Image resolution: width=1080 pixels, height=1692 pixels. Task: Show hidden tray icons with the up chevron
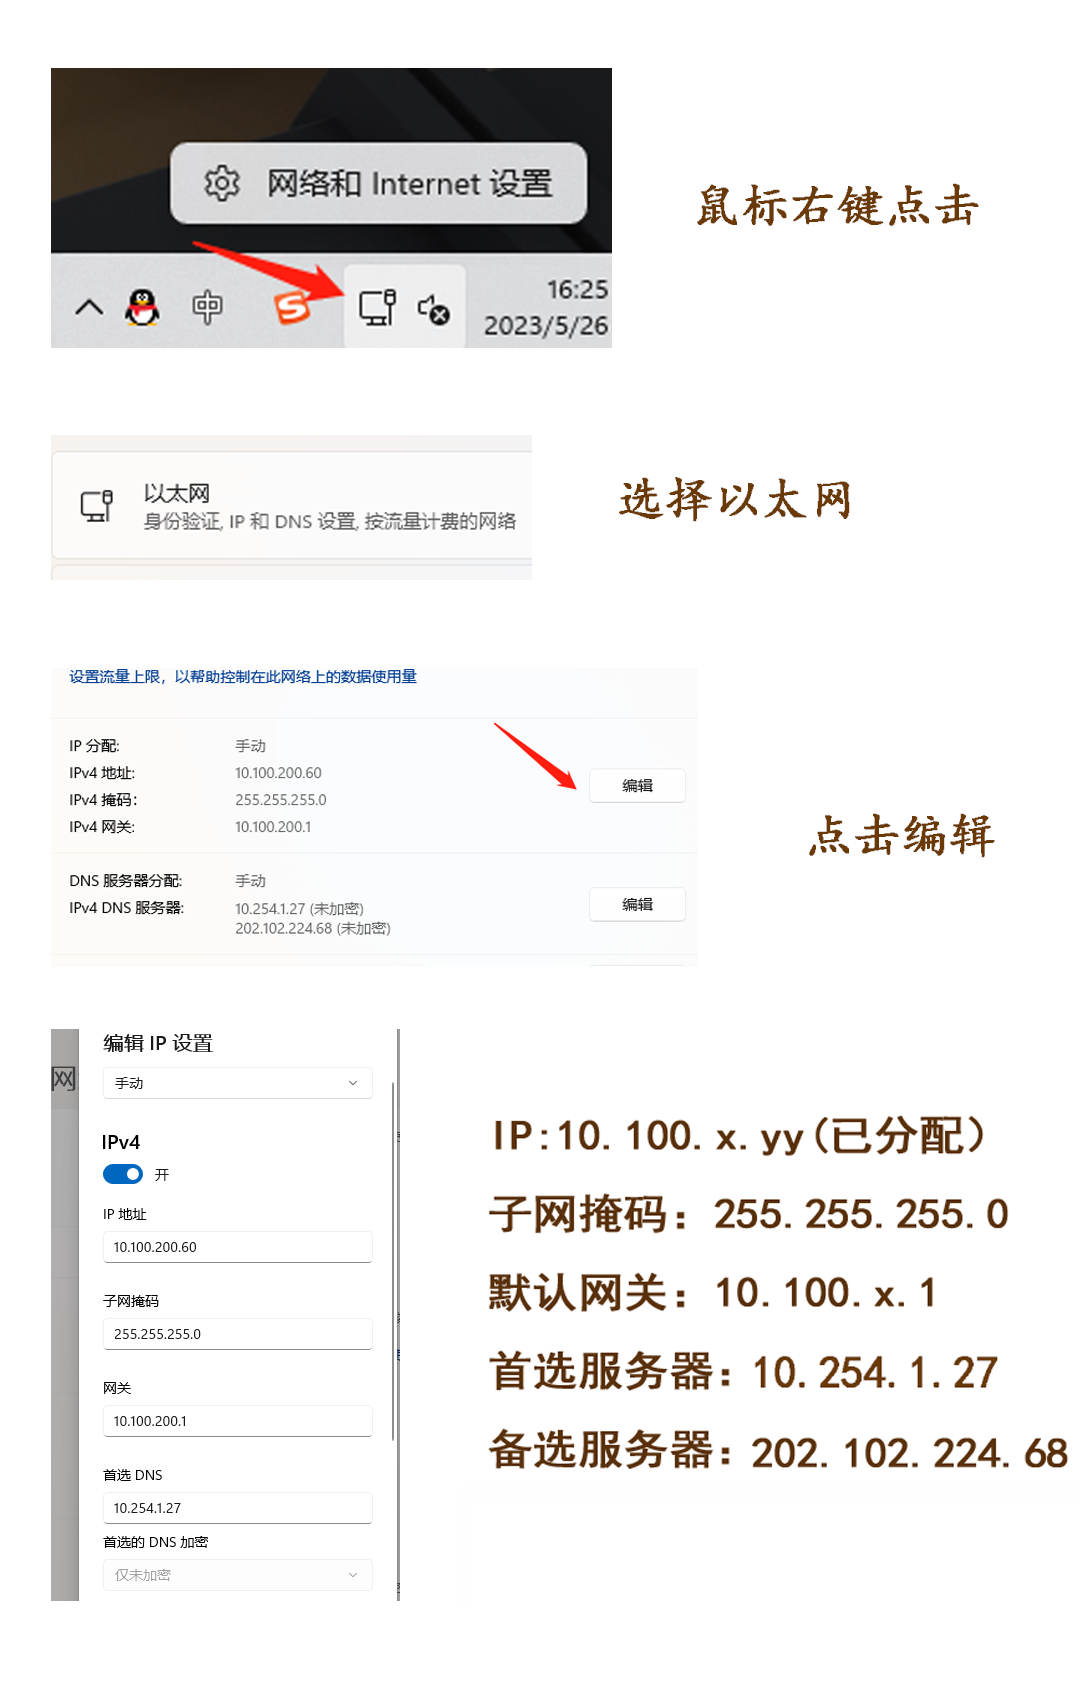[x=89, y=307]
